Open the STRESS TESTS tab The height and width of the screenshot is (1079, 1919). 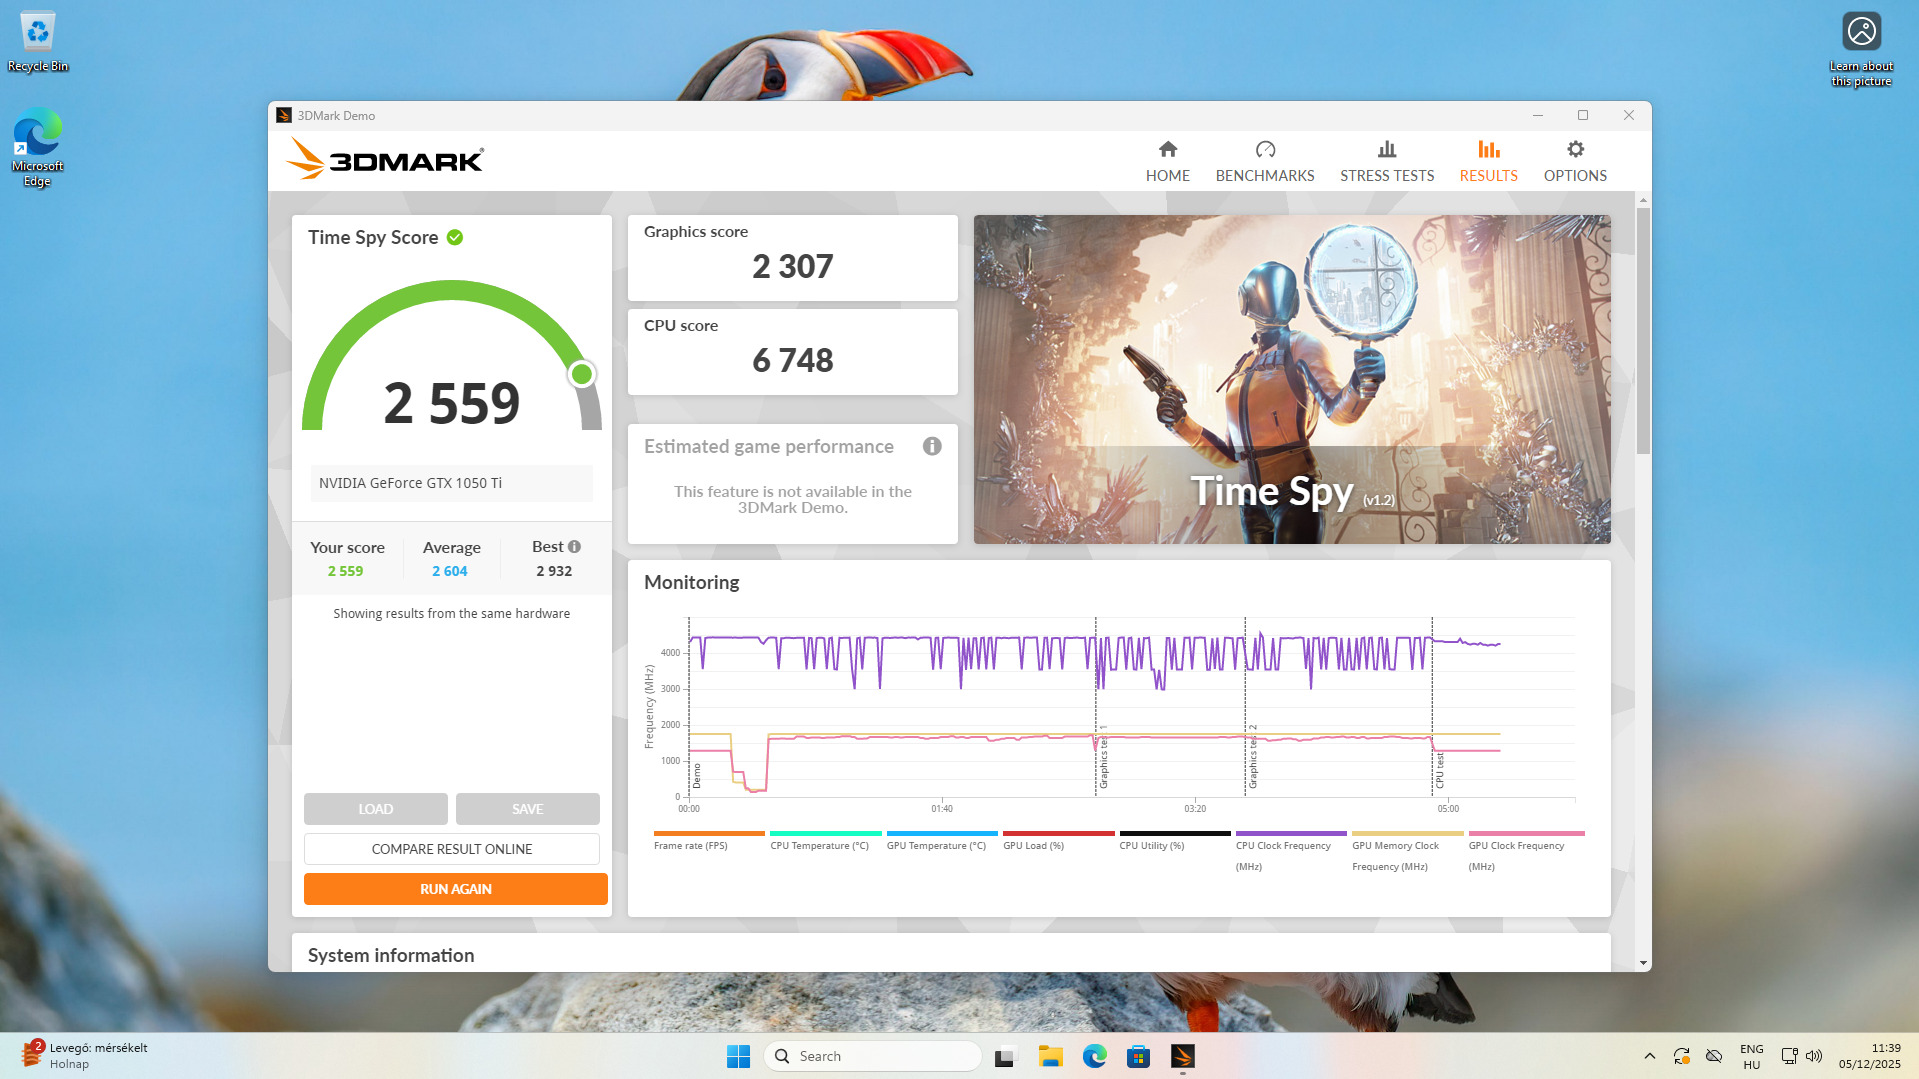(1387, 161)
